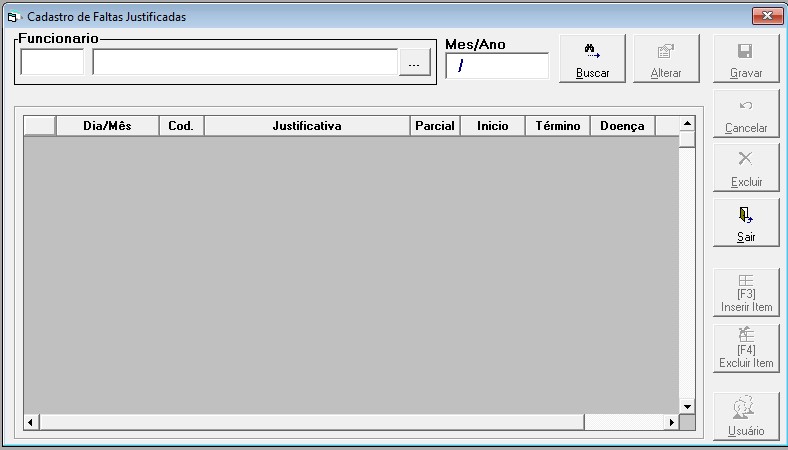The image size is (788, 450).
Task: Exit using the Sair door button
Action: click(x=746, y=223)
